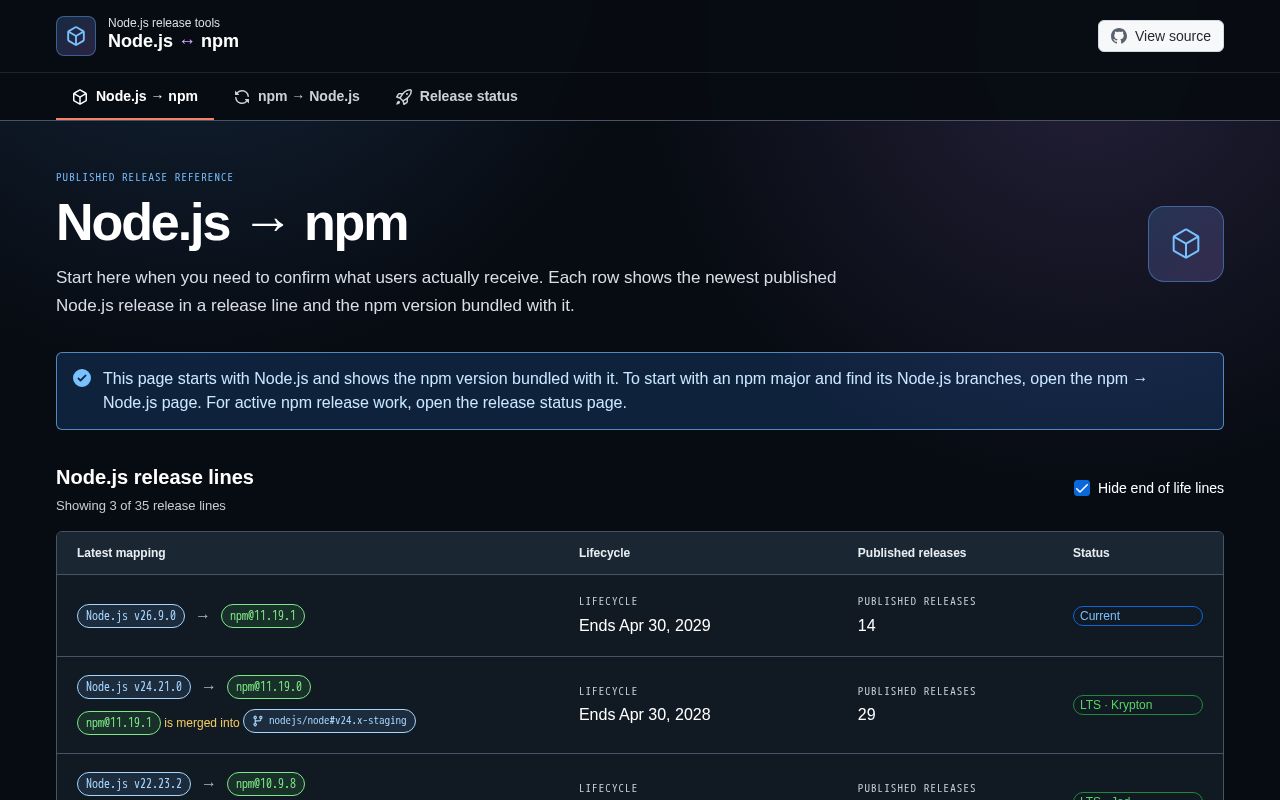Click the GitHub icon in View source
This screenshot has width=1280, height=800.
tap(1119, 36)
